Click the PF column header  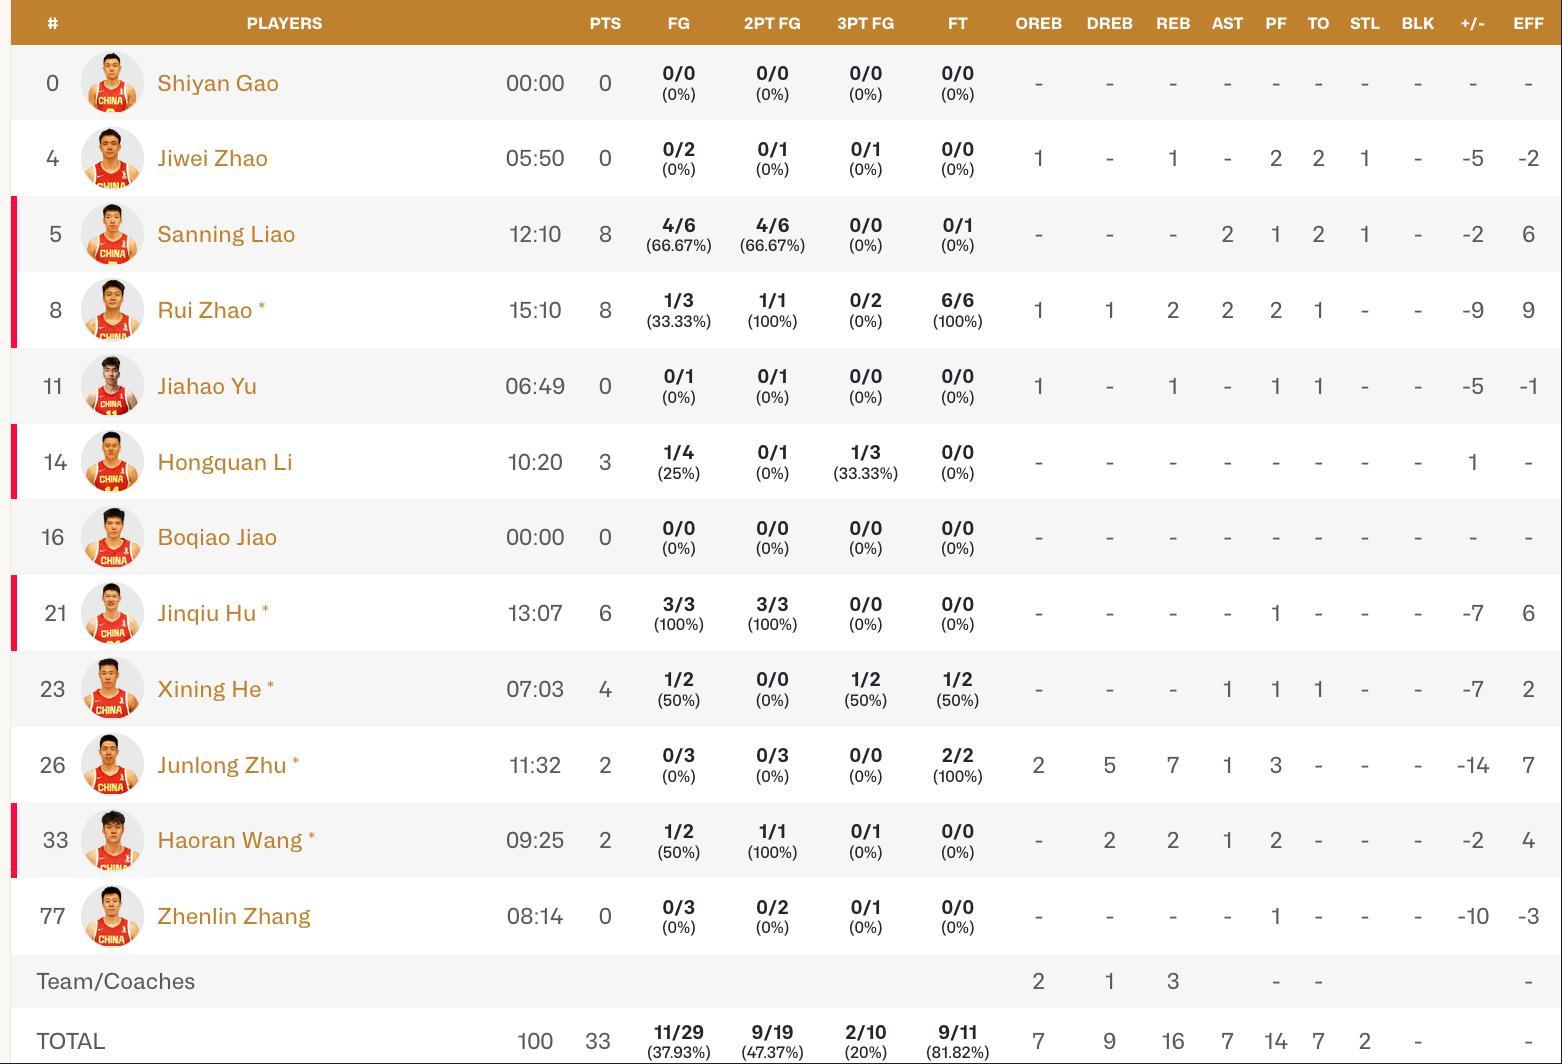(x=1275, y=23)
